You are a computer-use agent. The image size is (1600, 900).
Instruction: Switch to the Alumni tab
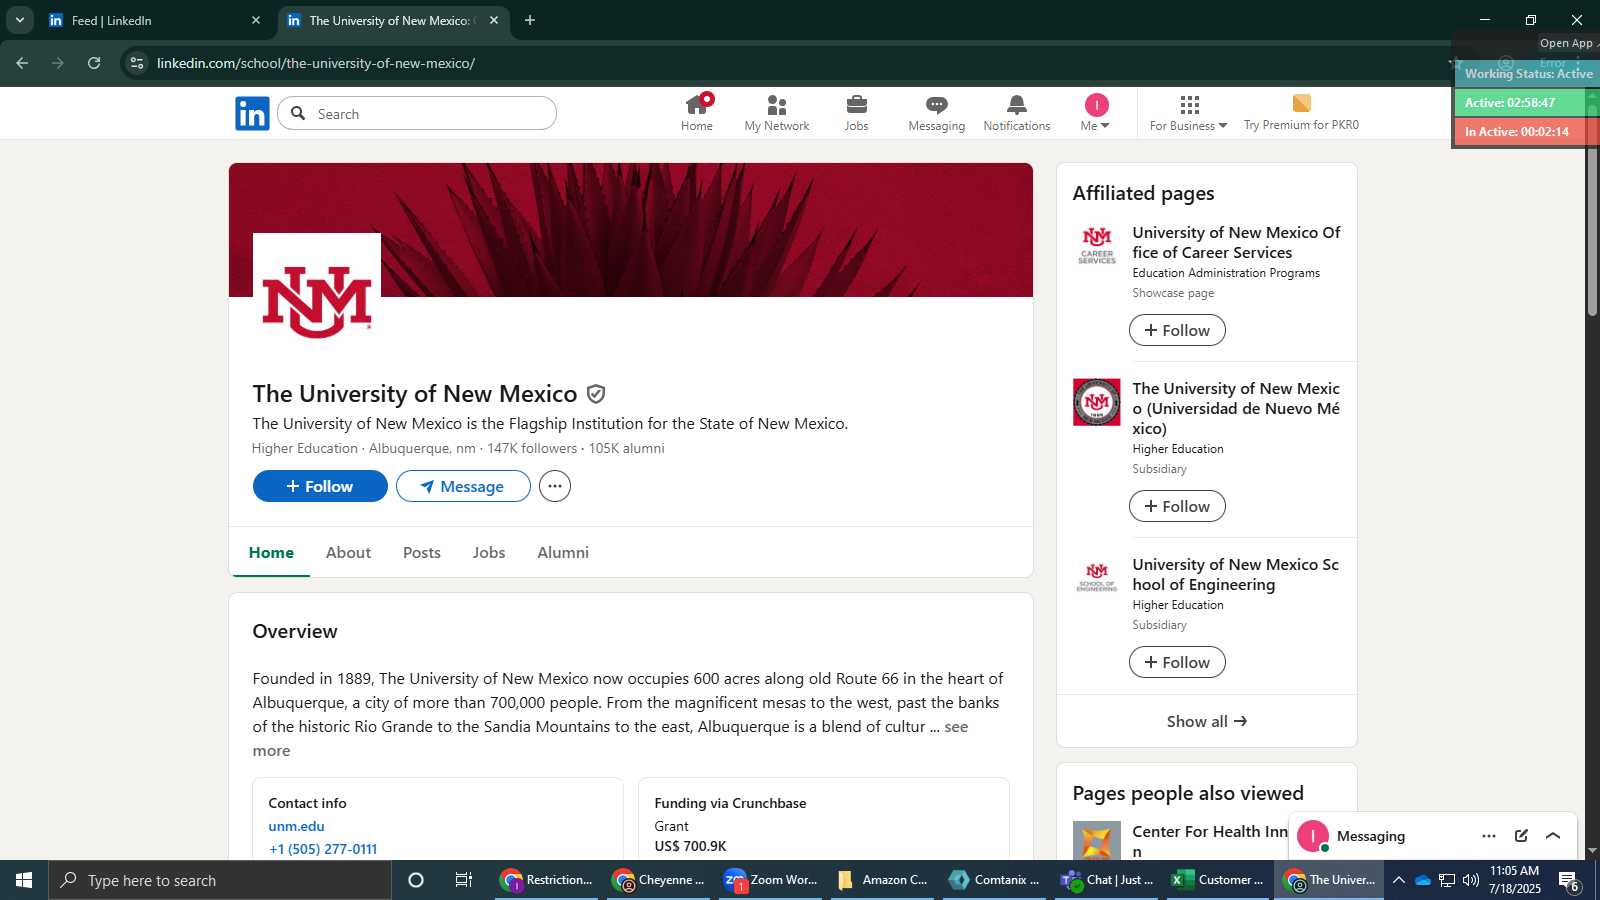[563, 552]
